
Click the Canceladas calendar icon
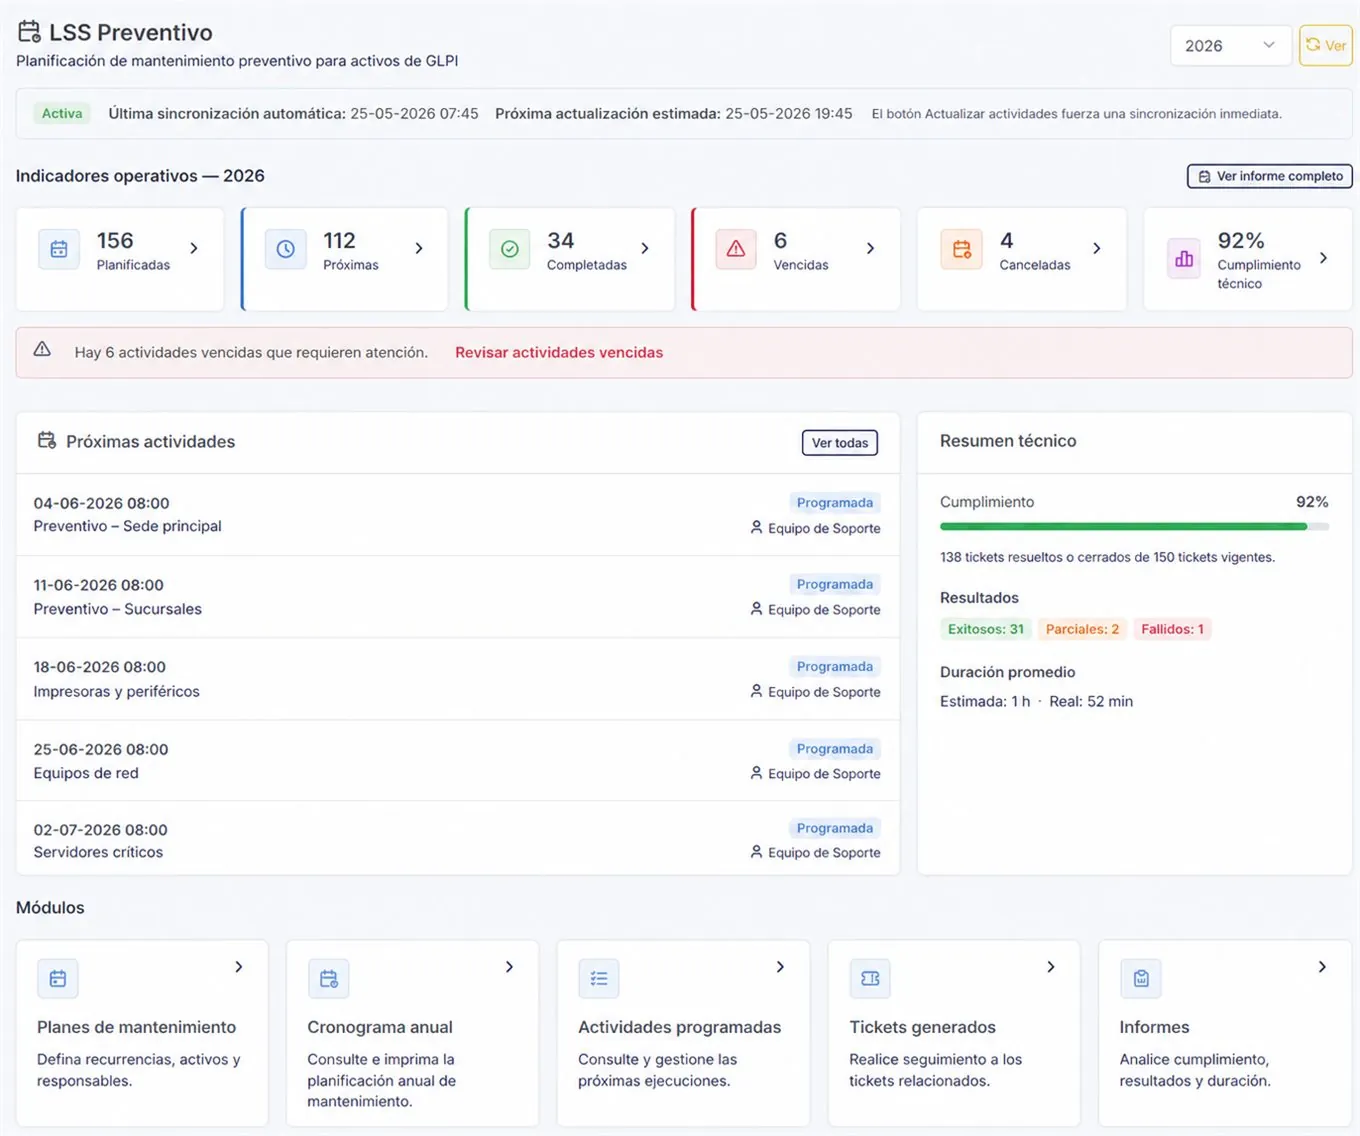pos(962,249)
